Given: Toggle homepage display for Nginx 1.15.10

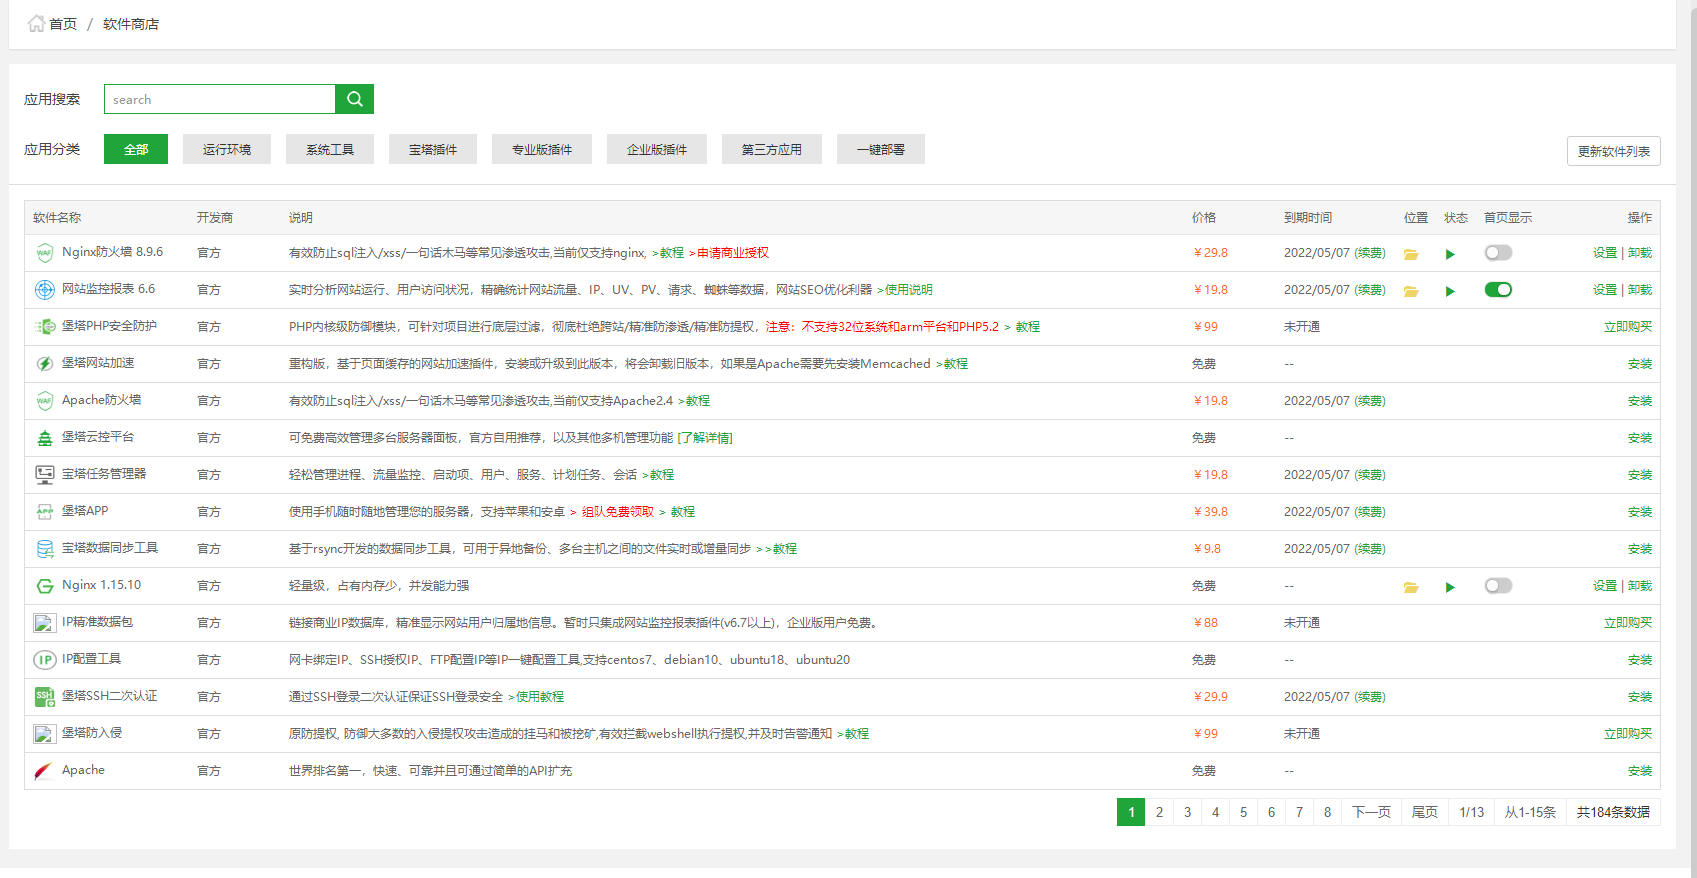Looking at the screenshot, I should coord(1498,586).
